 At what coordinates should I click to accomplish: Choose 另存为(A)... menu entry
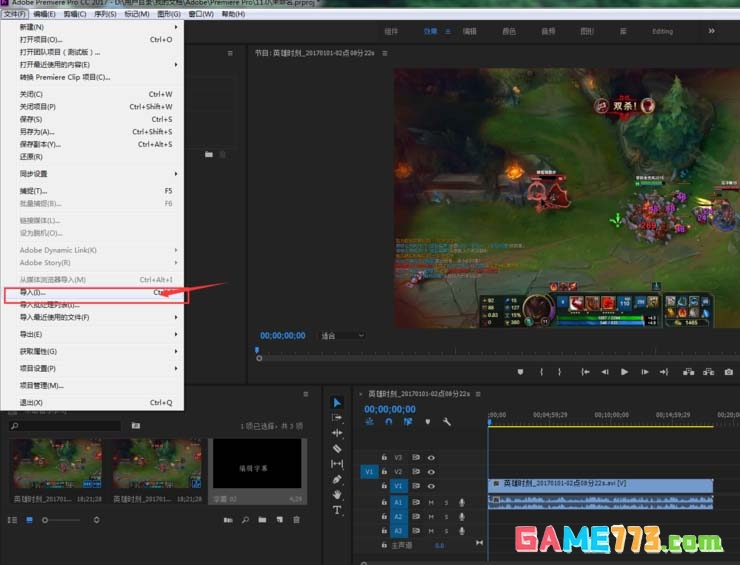92,132
